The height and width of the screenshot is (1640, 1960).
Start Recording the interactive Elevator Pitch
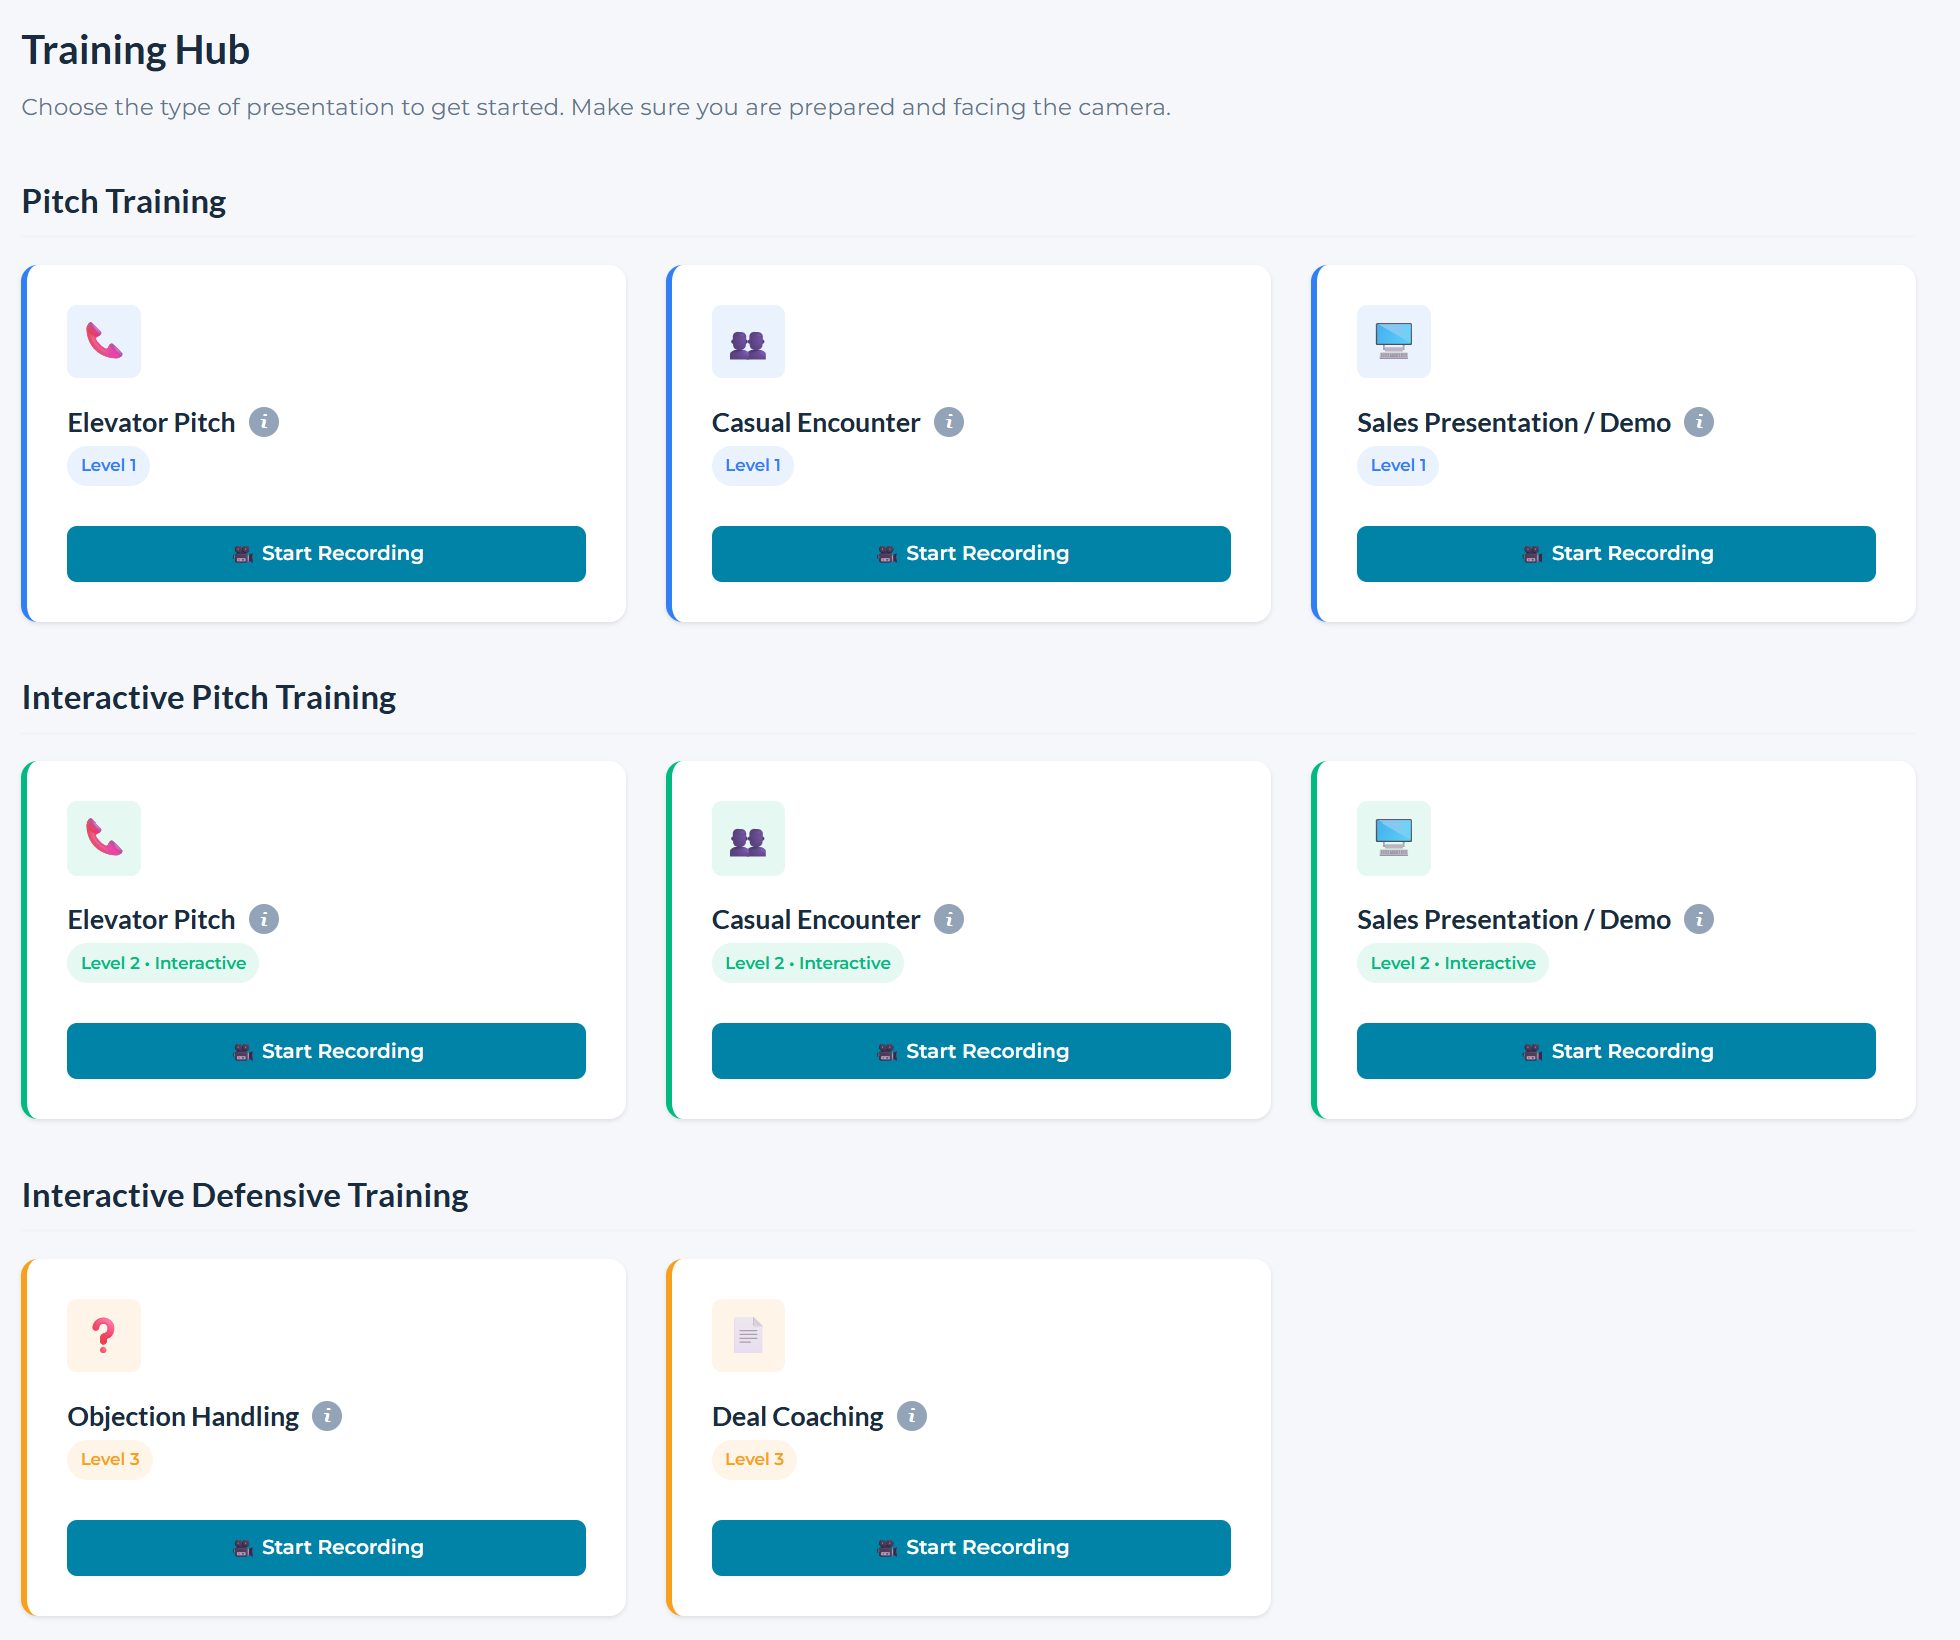(326, 1051)
